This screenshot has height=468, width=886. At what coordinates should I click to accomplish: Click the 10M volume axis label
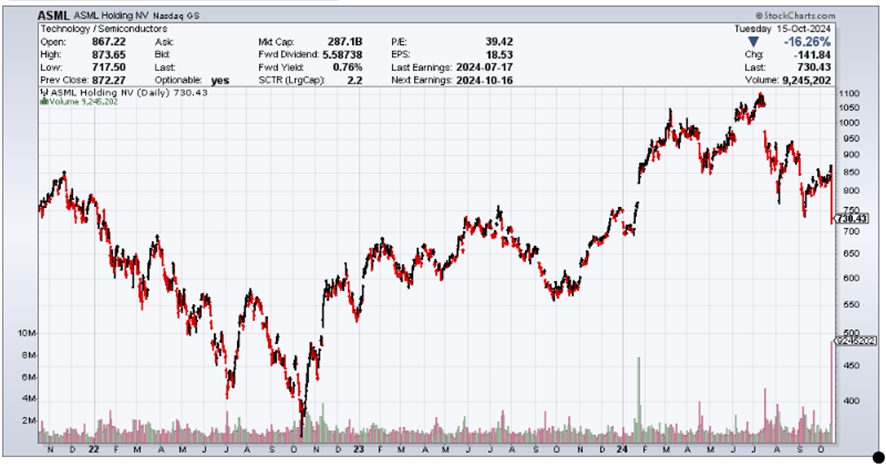click(27, 333)
